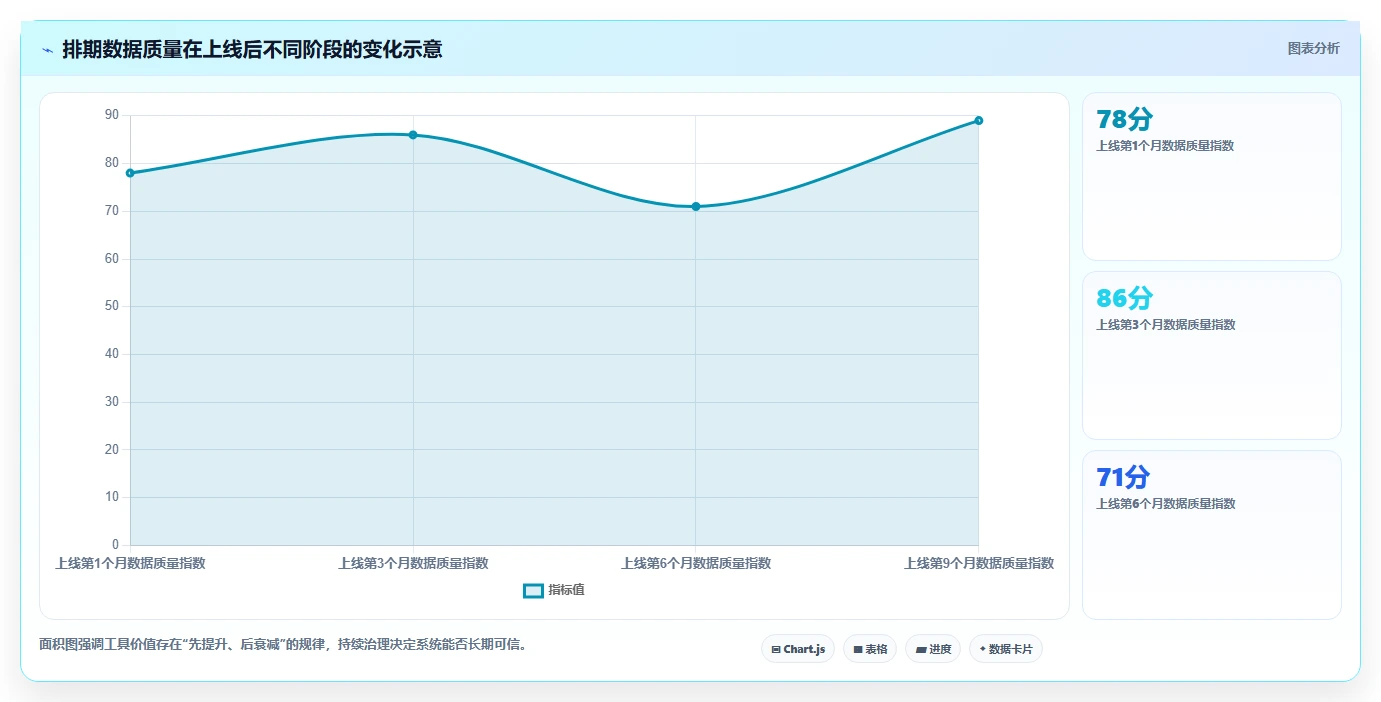Click the 数据卡片 tag
Image resolution: width=1381 pixels, height=702 pixels.
[1006, 649]
